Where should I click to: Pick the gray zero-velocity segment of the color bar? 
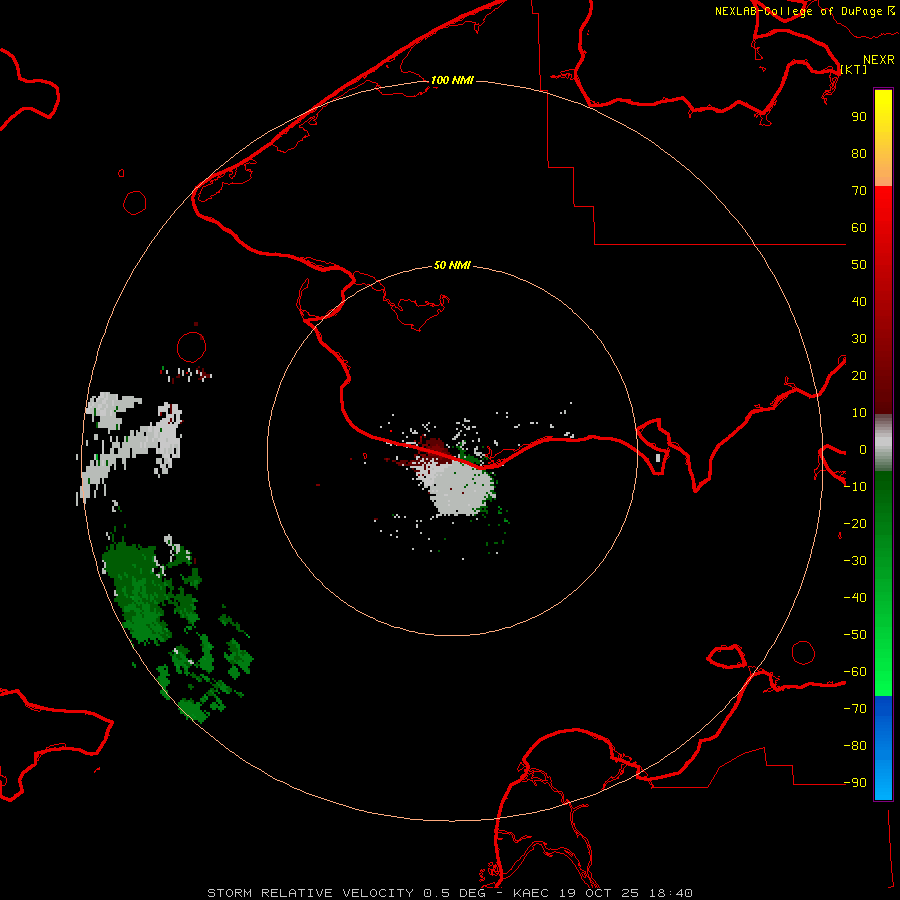click(x=883, y=443)
